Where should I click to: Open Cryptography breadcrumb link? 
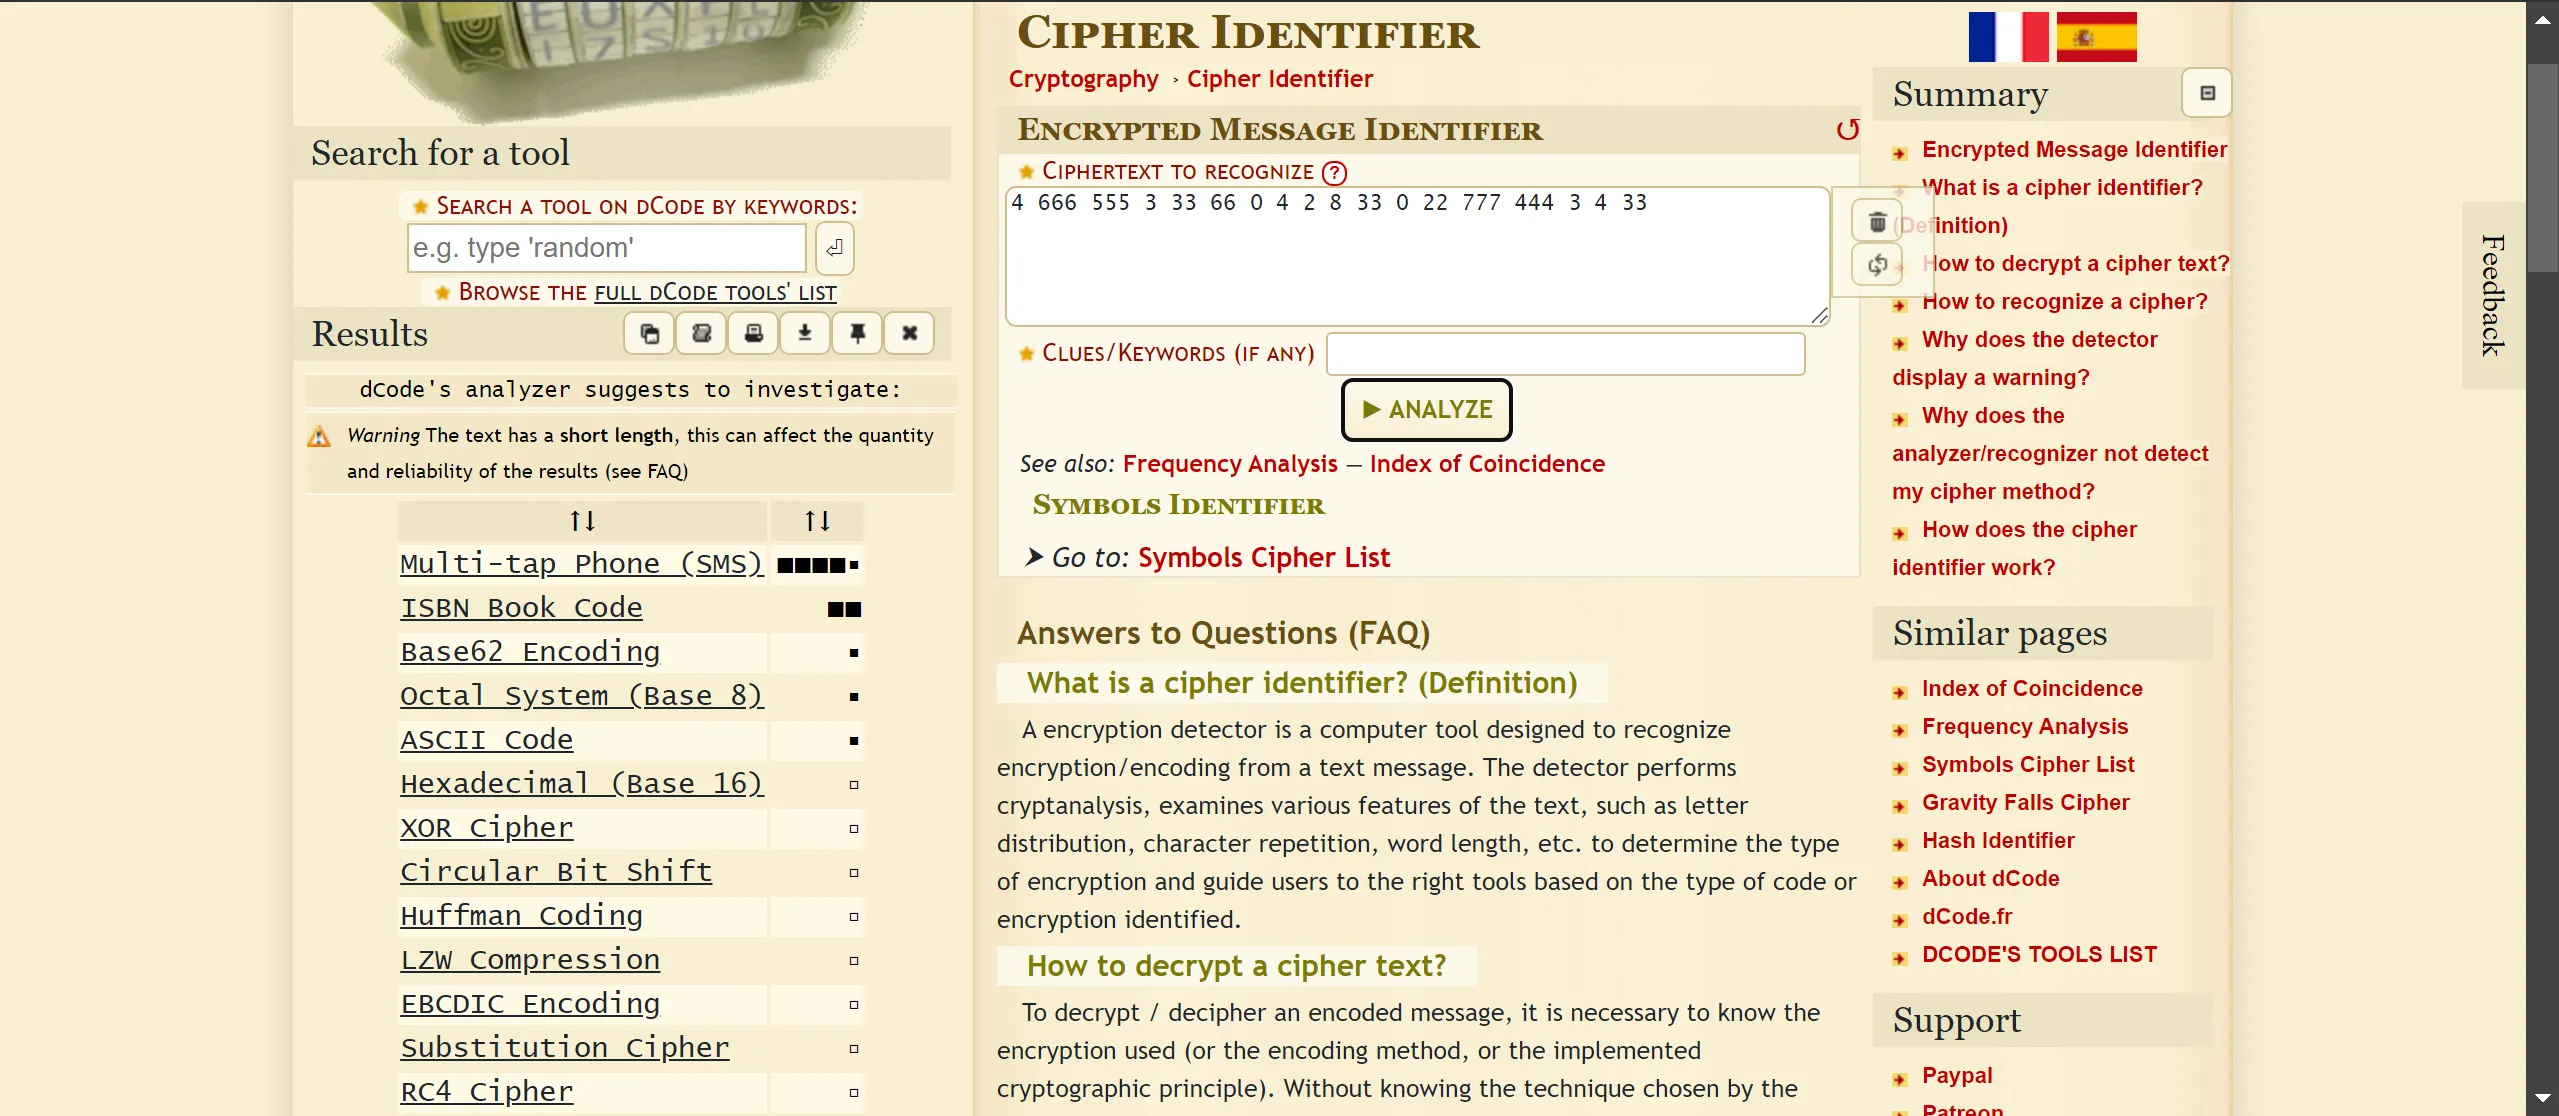tap(1083, 79)
